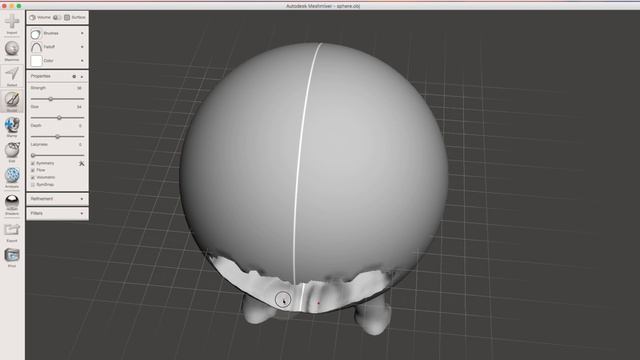Viewport: 640px width, 360px height.
Task: Open the Analysis tool
Action: point(12,177)
